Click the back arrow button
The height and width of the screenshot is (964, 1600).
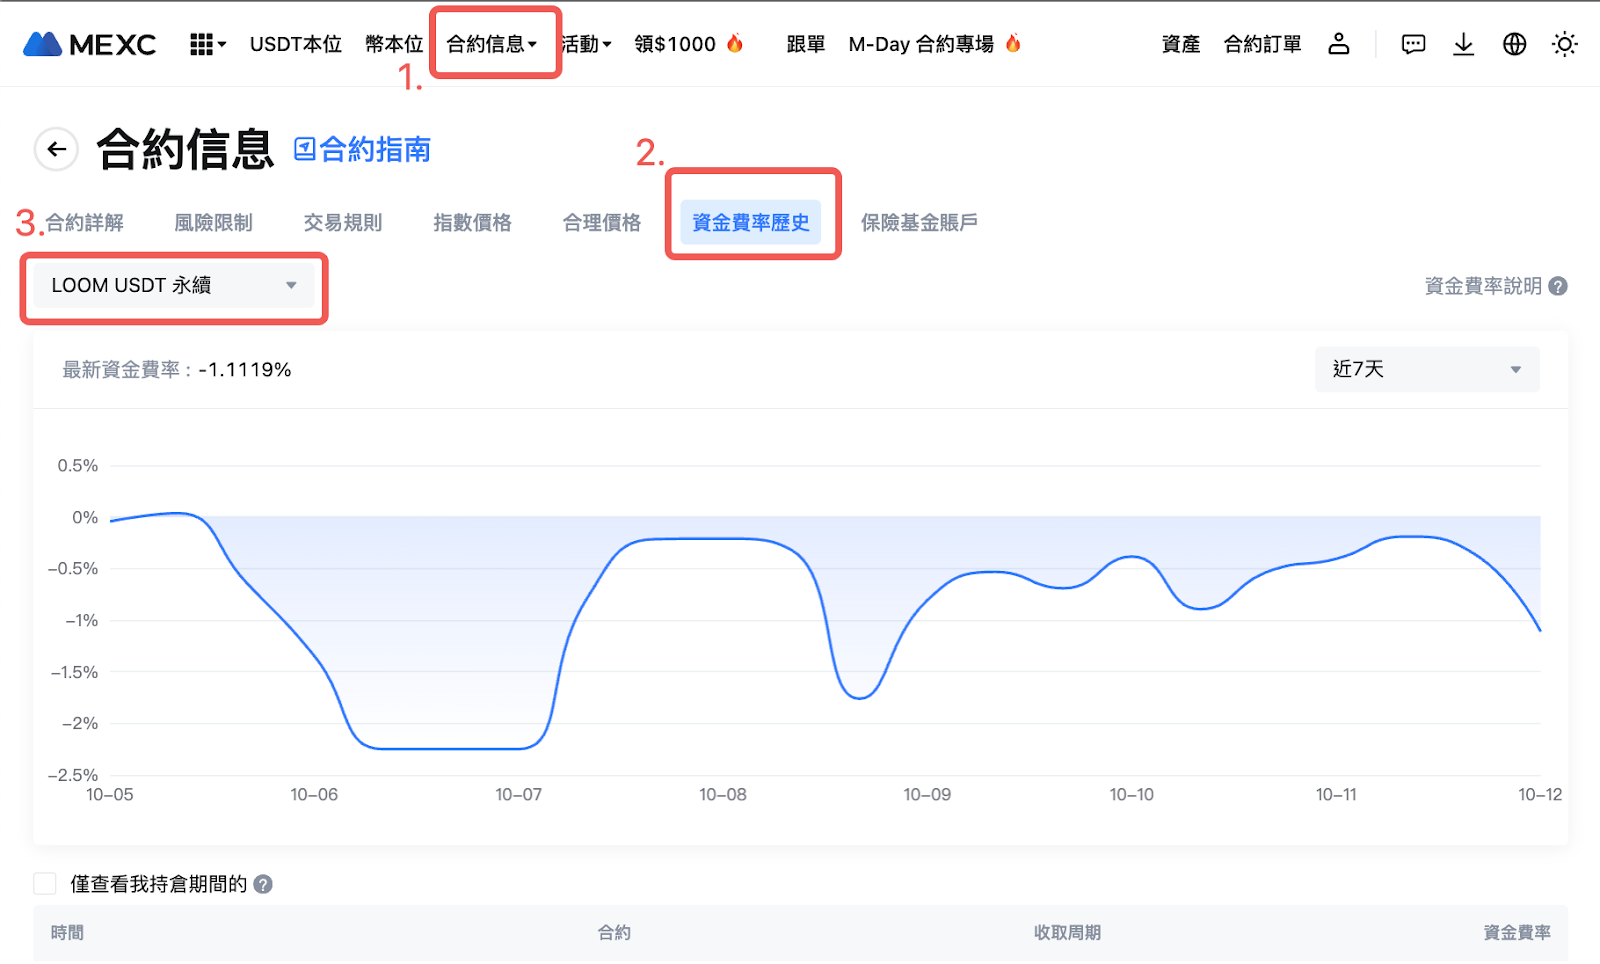tap(57, 150)
